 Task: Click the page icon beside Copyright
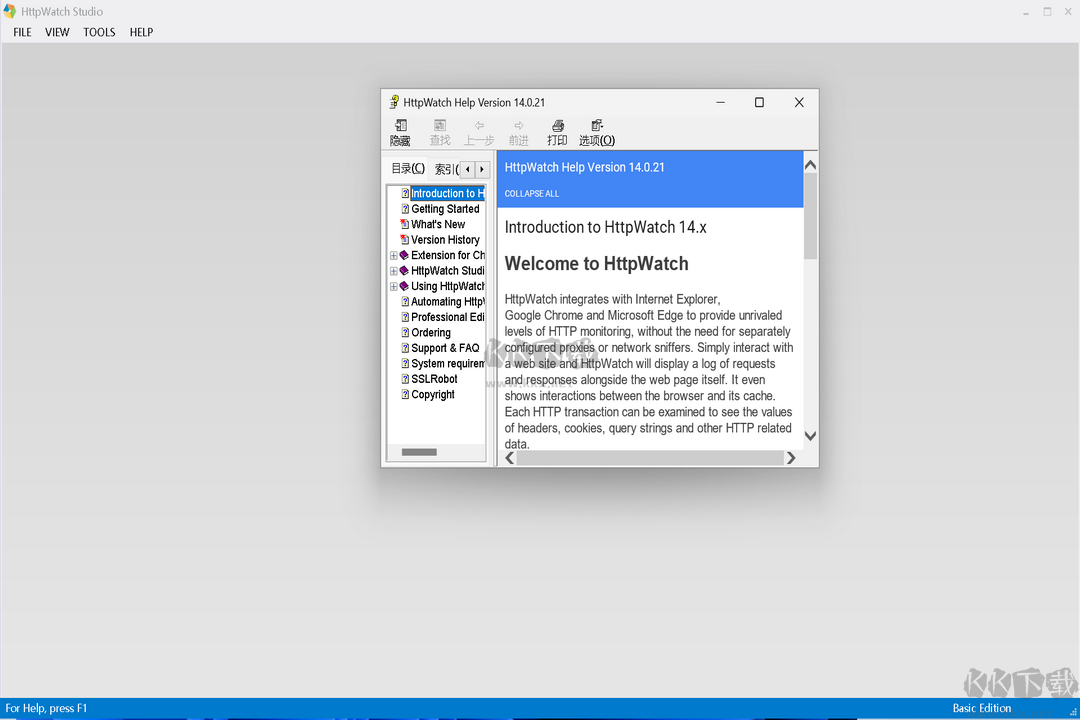[405, 394]
